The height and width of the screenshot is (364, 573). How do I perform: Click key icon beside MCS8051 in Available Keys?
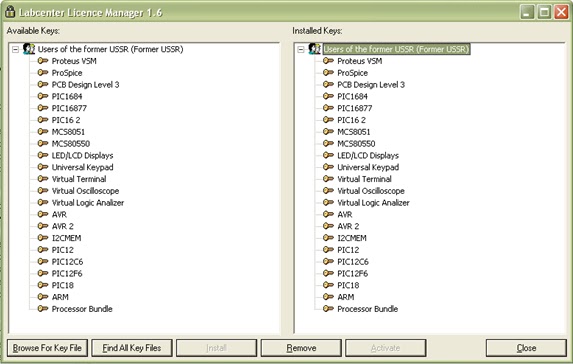43,132
